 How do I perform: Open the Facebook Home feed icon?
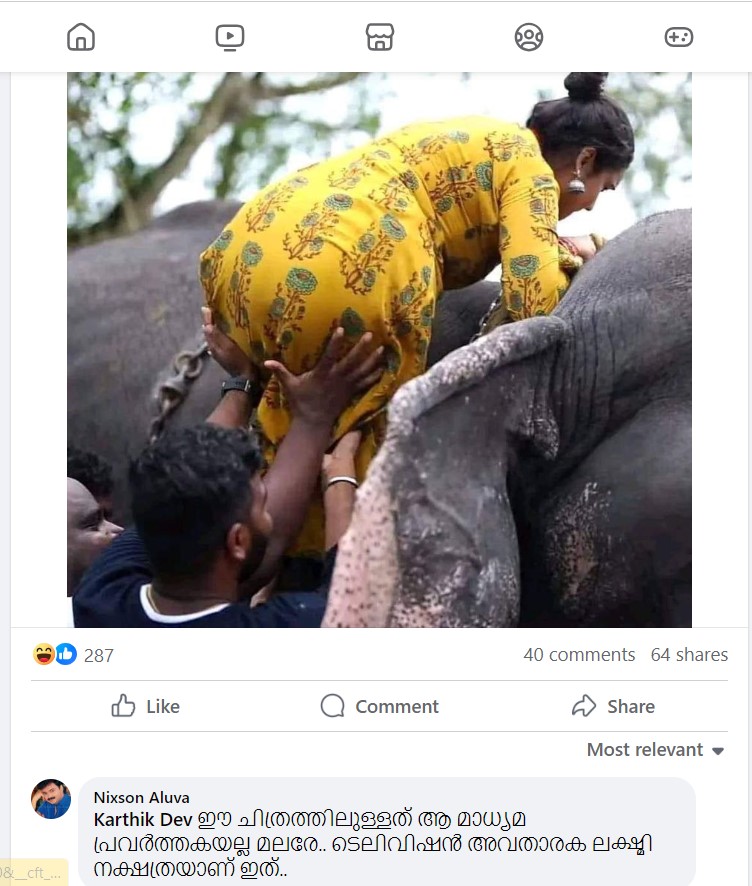point(80,36)
